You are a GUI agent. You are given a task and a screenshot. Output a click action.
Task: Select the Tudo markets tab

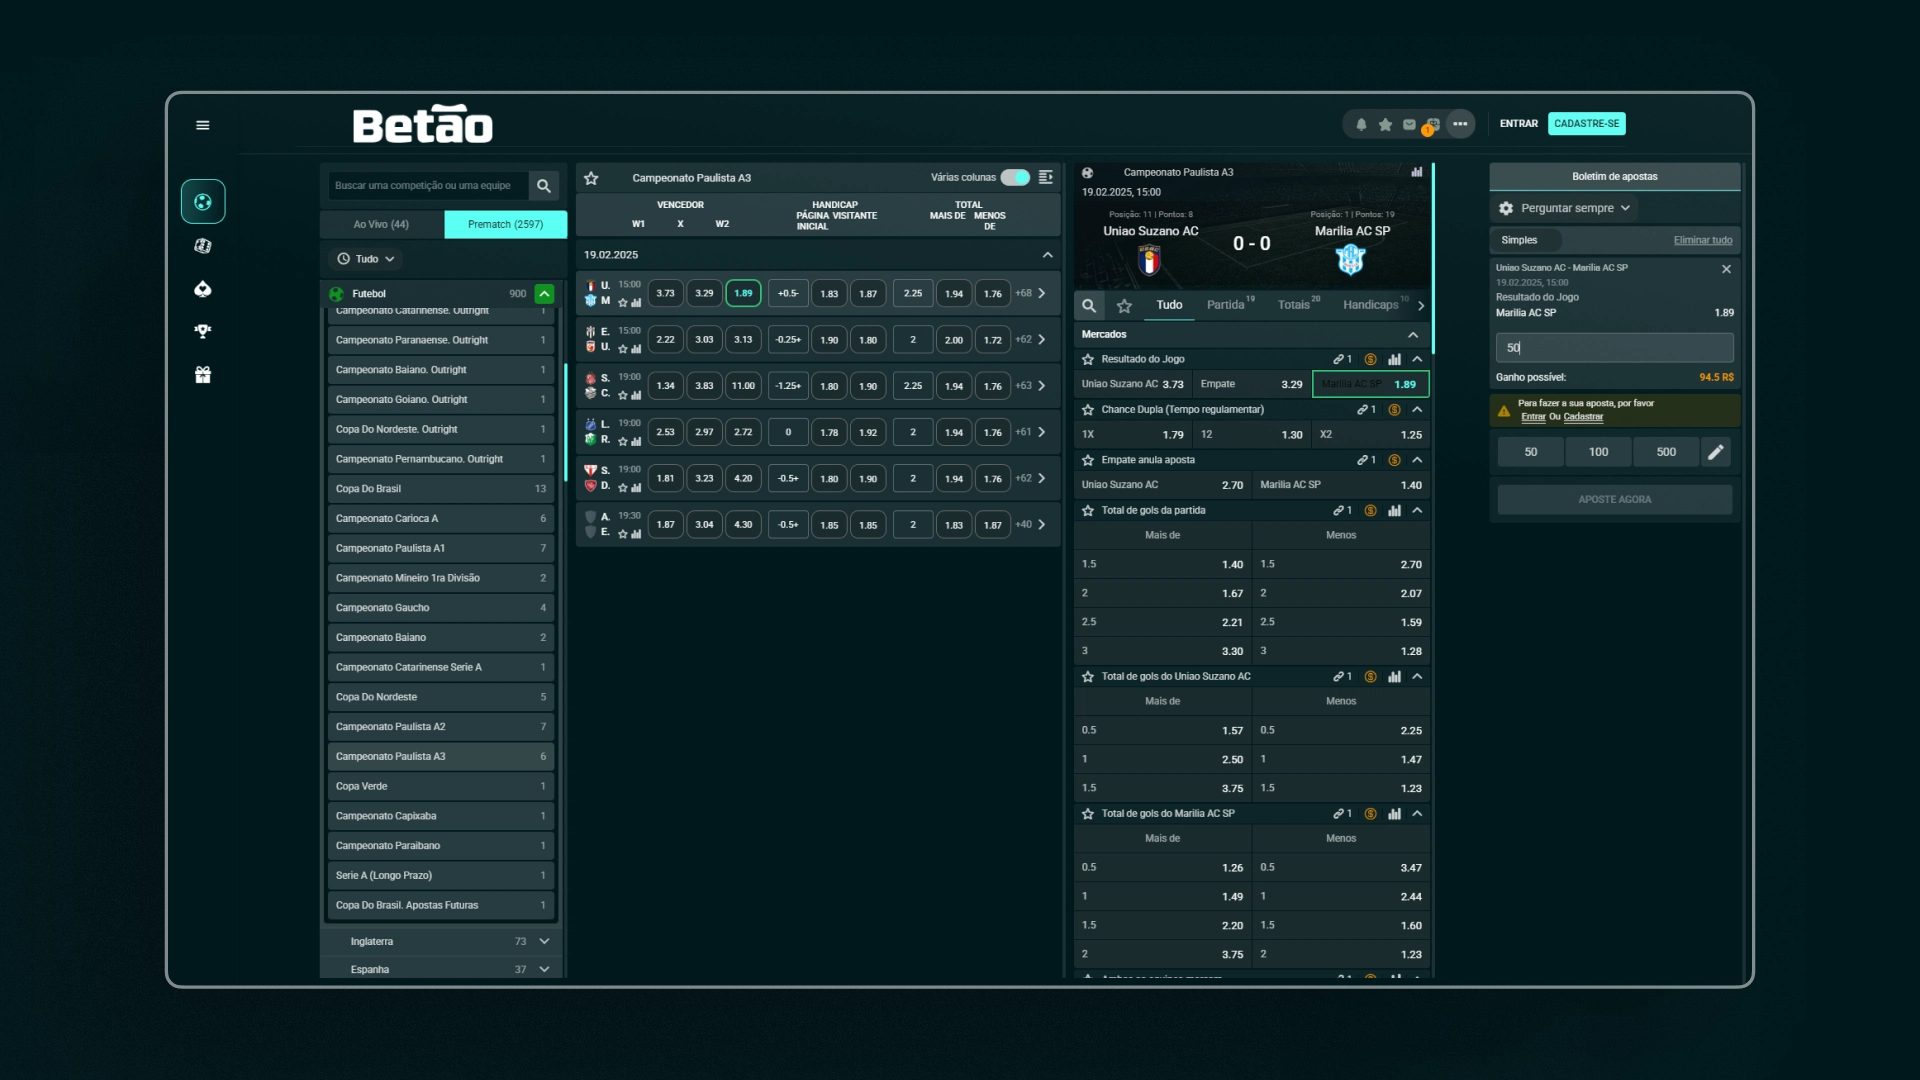pos(1169,305)
